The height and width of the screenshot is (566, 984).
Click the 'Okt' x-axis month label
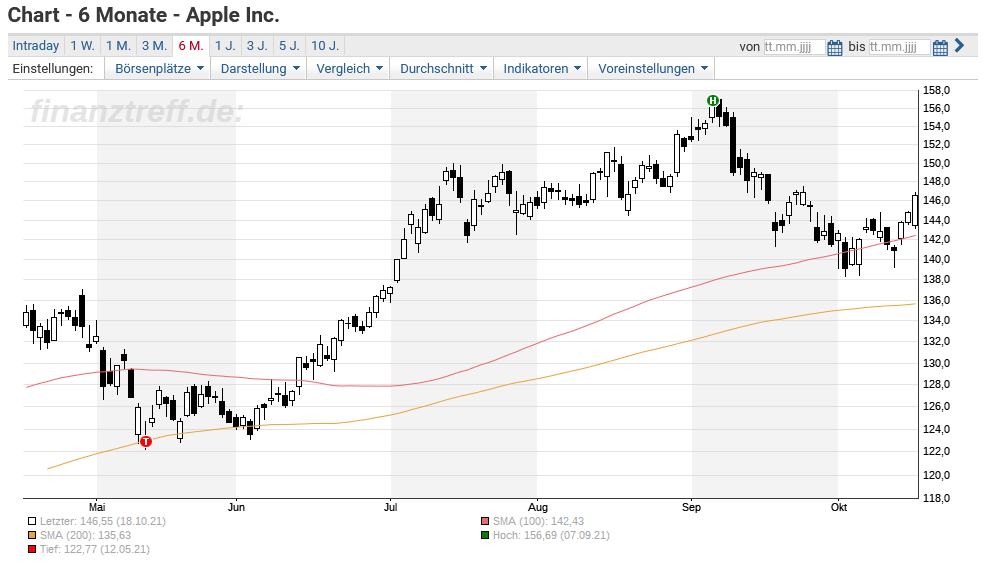[x=839, y=507]
